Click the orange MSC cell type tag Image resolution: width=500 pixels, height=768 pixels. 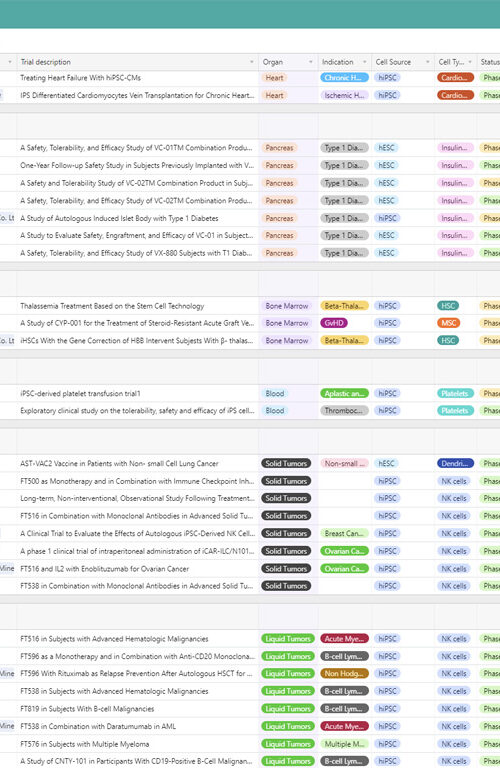pyautogui.click(x=448, y=323)
